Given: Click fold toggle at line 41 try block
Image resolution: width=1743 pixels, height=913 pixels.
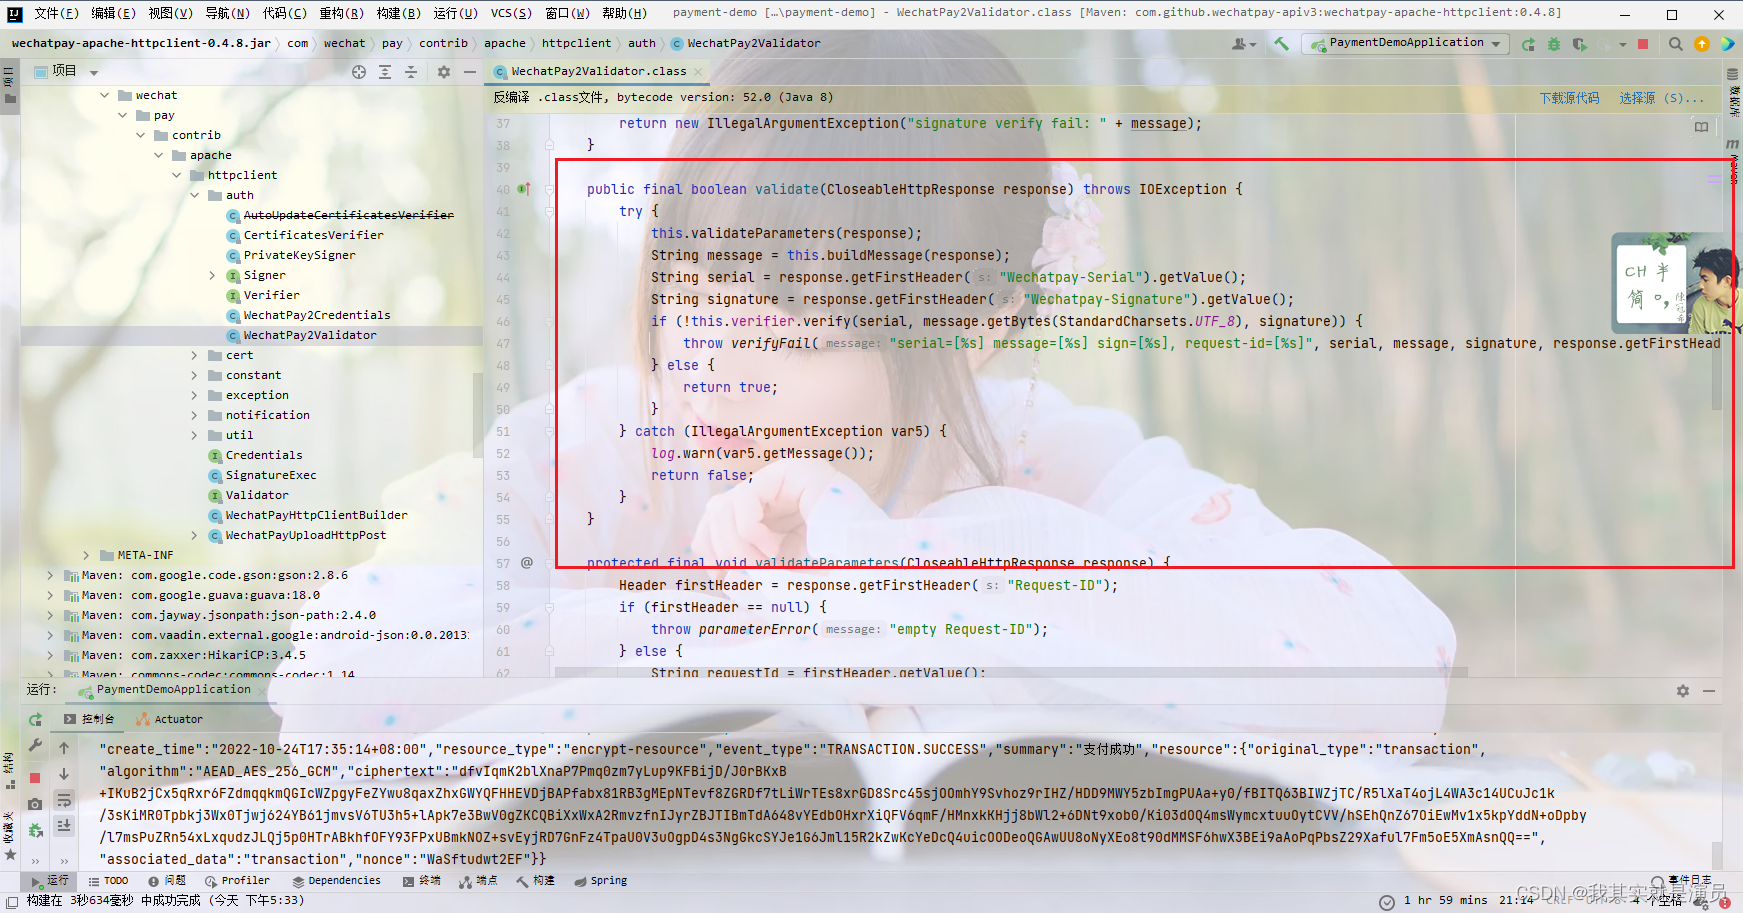Looking at the screenshot, I should [549, 211].
